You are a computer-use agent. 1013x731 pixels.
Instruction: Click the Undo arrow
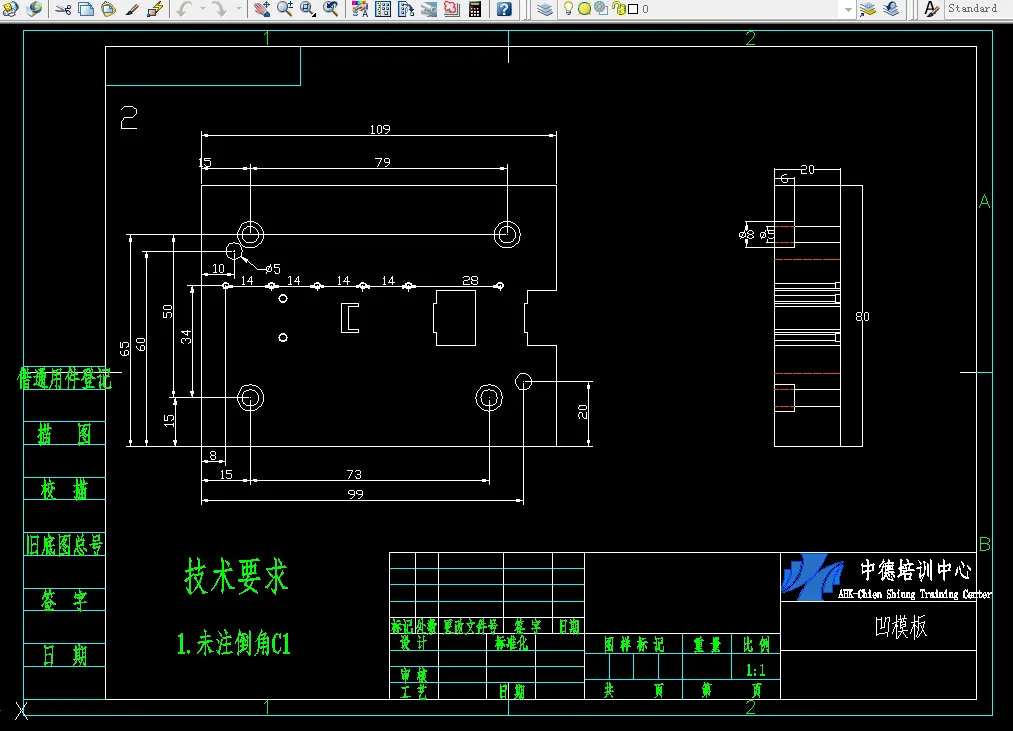(184, 8)
